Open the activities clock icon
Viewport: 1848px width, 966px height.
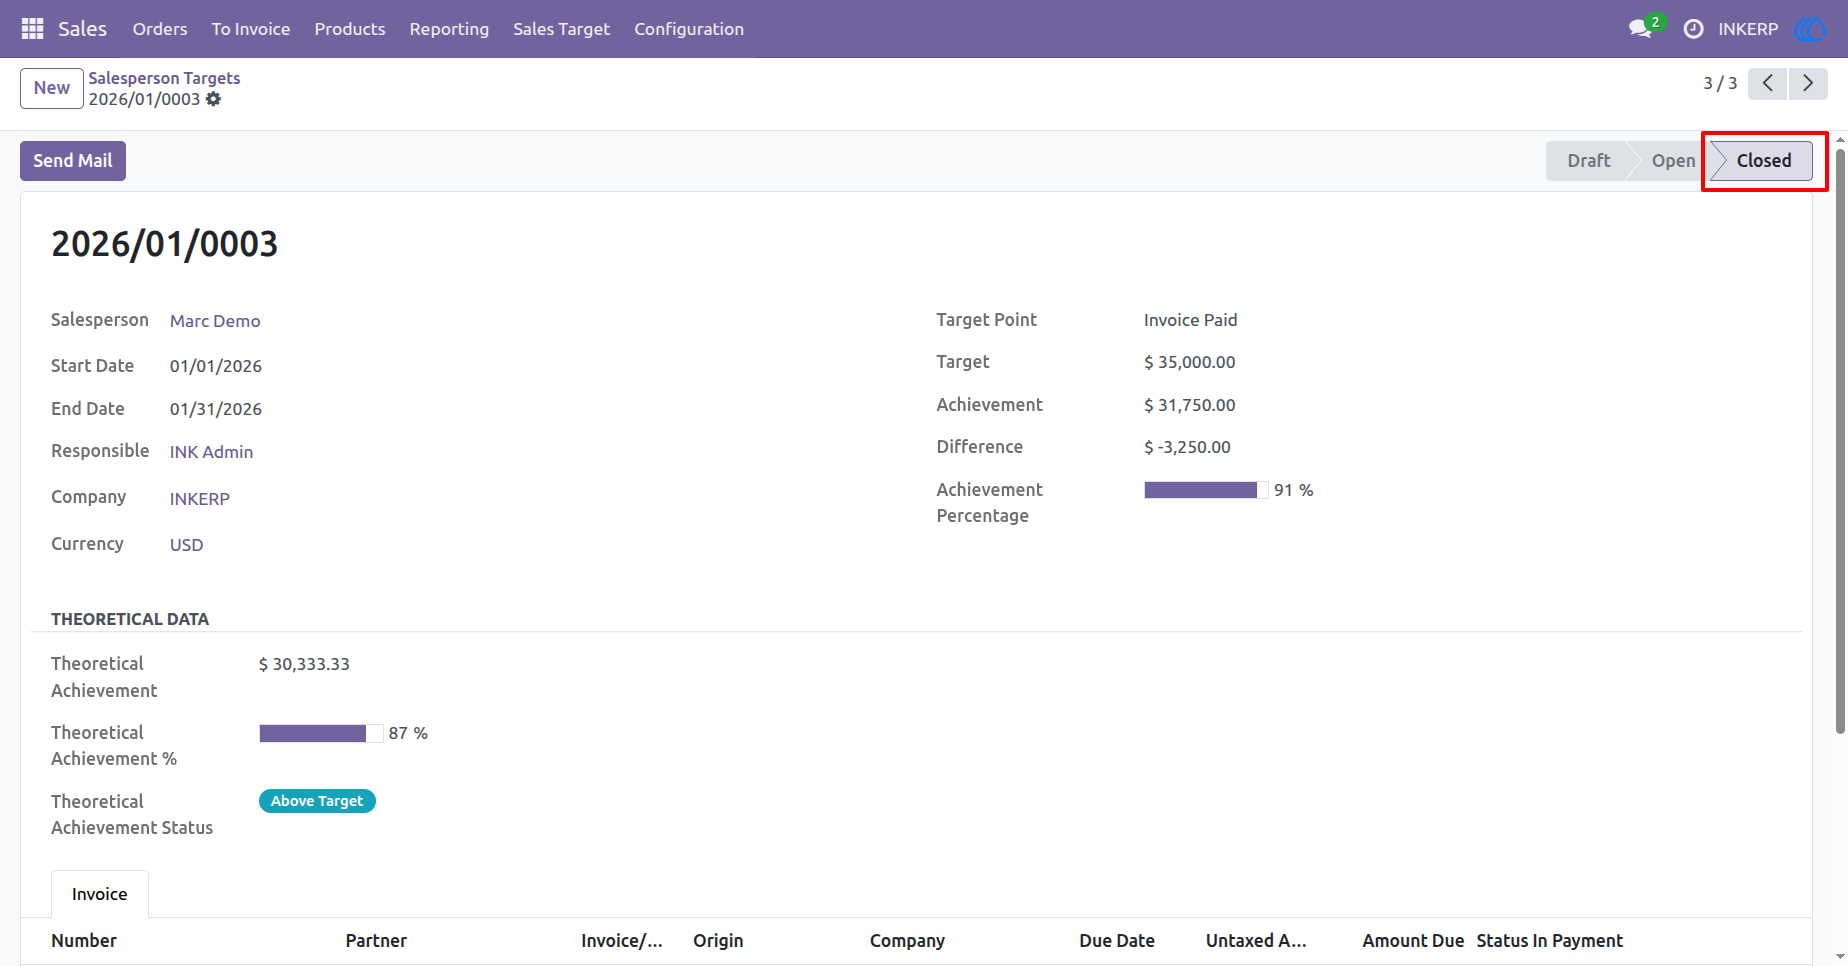click(x=1693, y=29)
